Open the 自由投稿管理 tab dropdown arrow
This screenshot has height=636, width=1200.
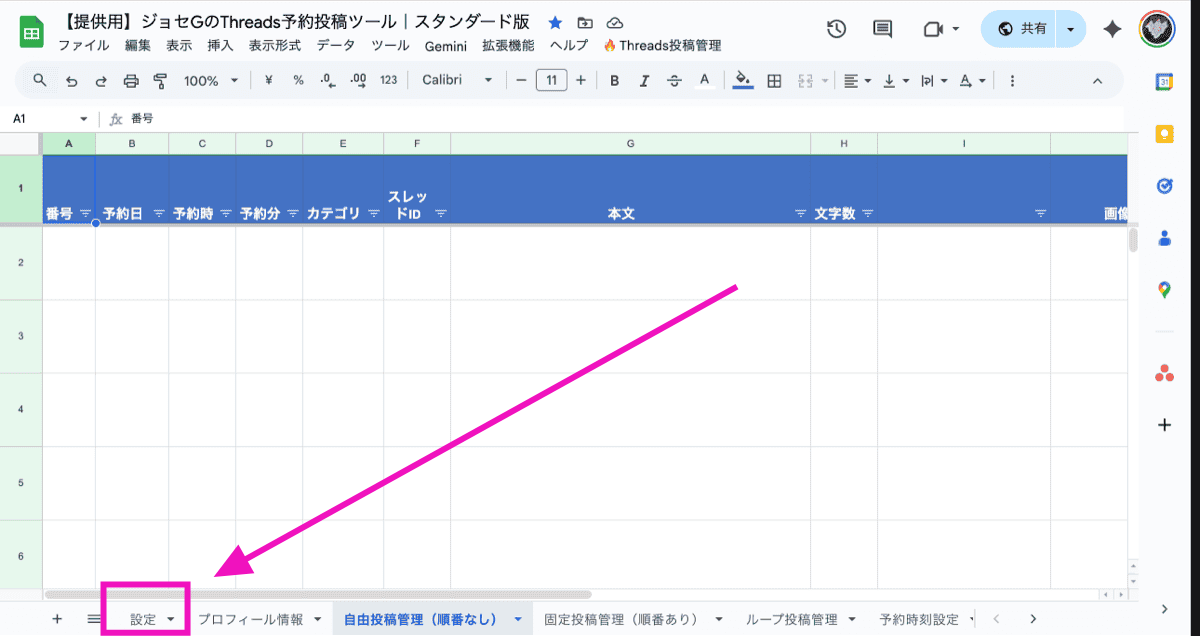[518, 620]
